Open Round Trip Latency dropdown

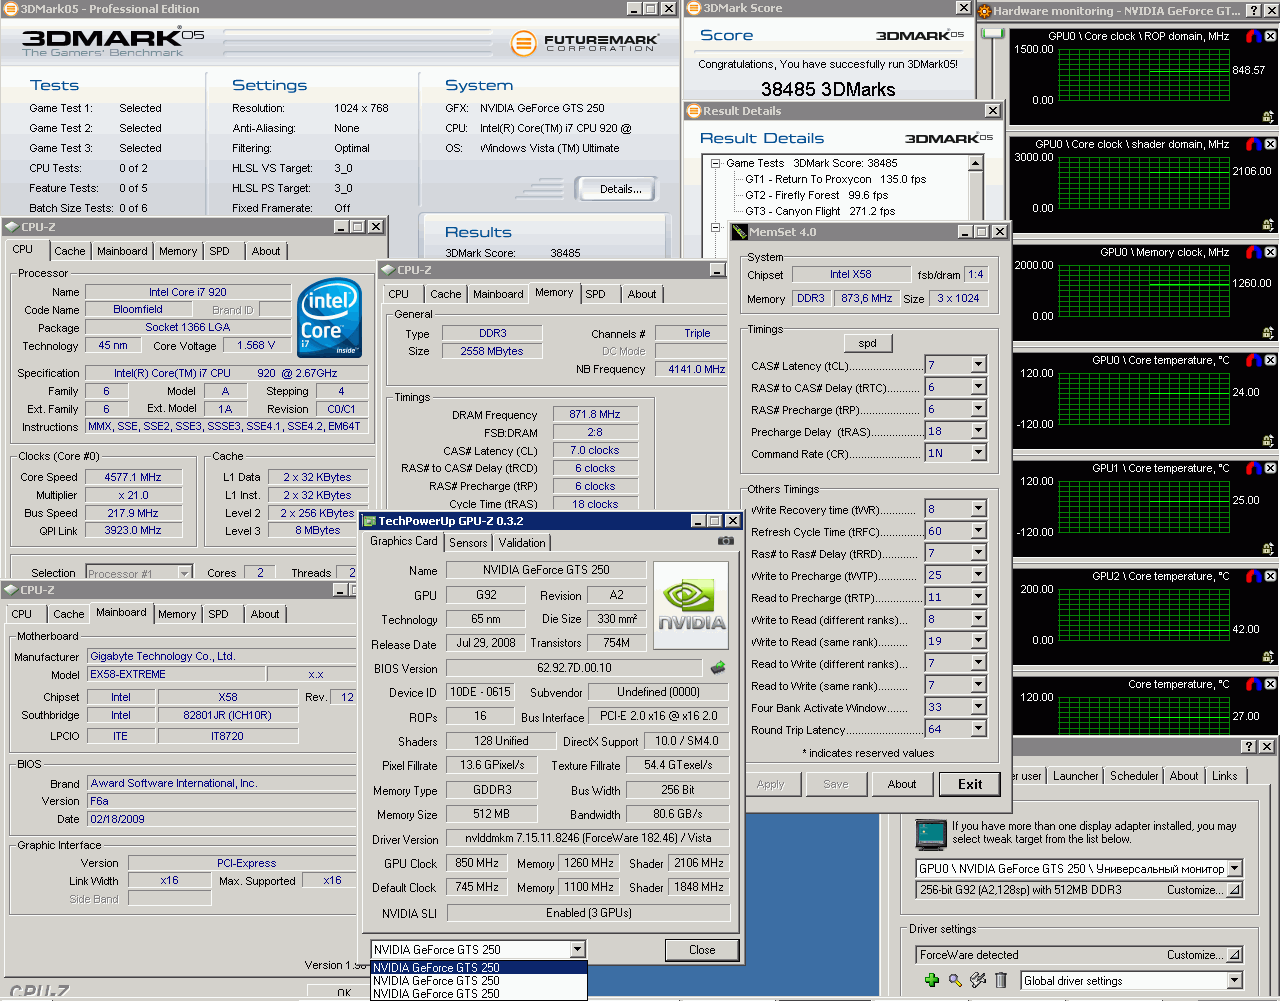(978, 729)
